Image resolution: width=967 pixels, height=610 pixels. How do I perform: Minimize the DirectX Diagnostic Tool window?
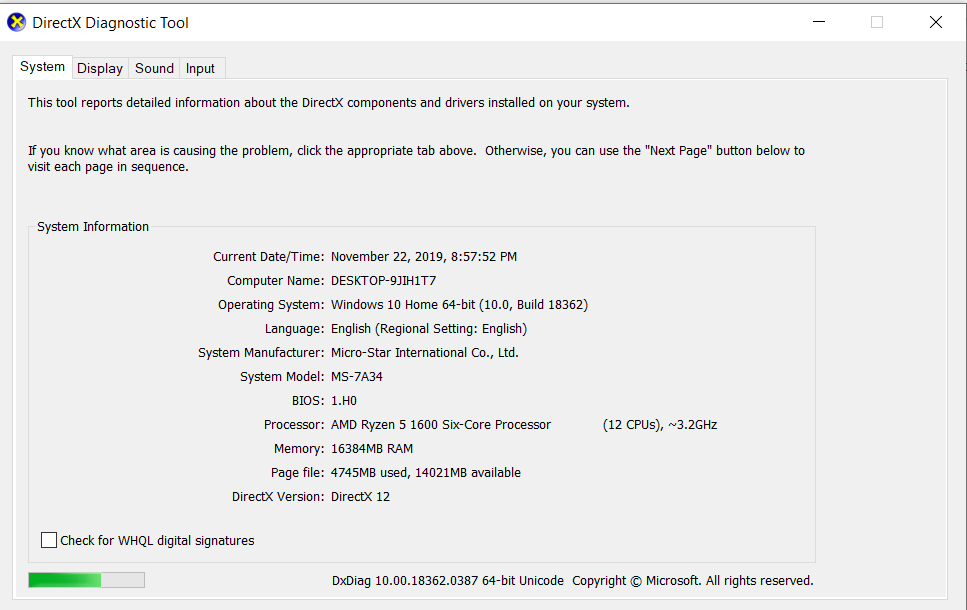(819, 22)
